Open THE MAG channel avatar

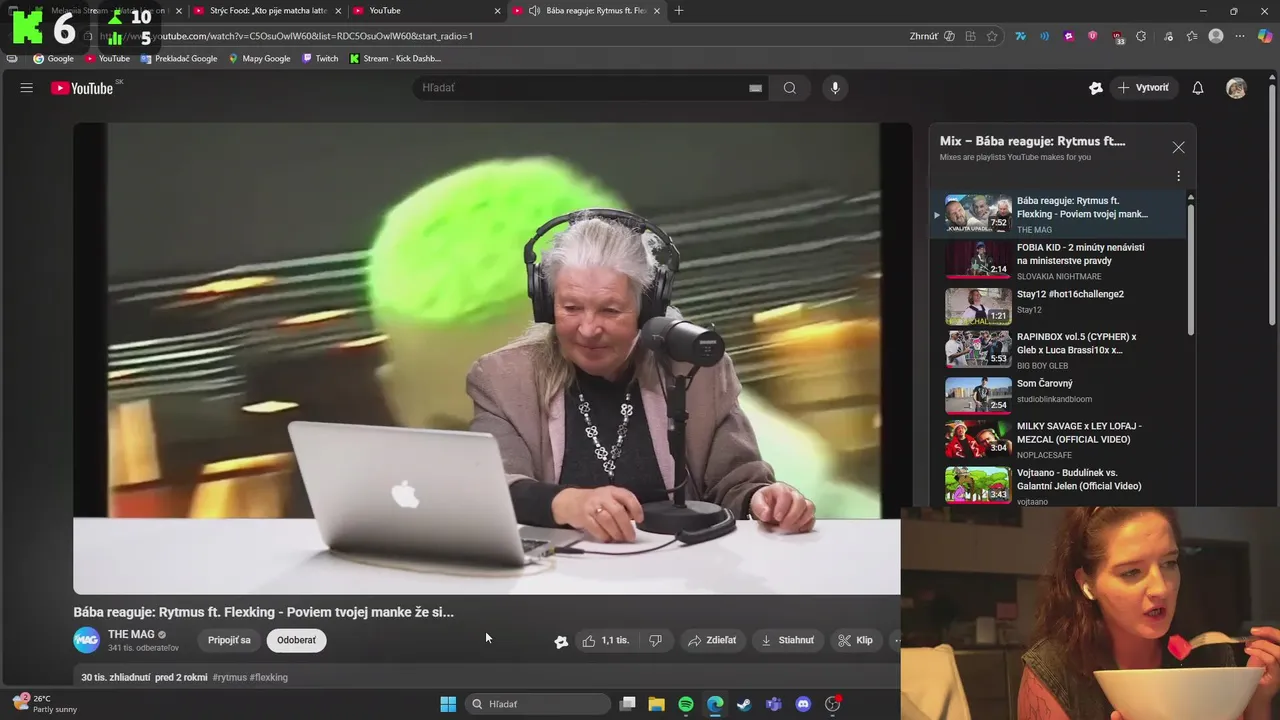coord(87,640)
